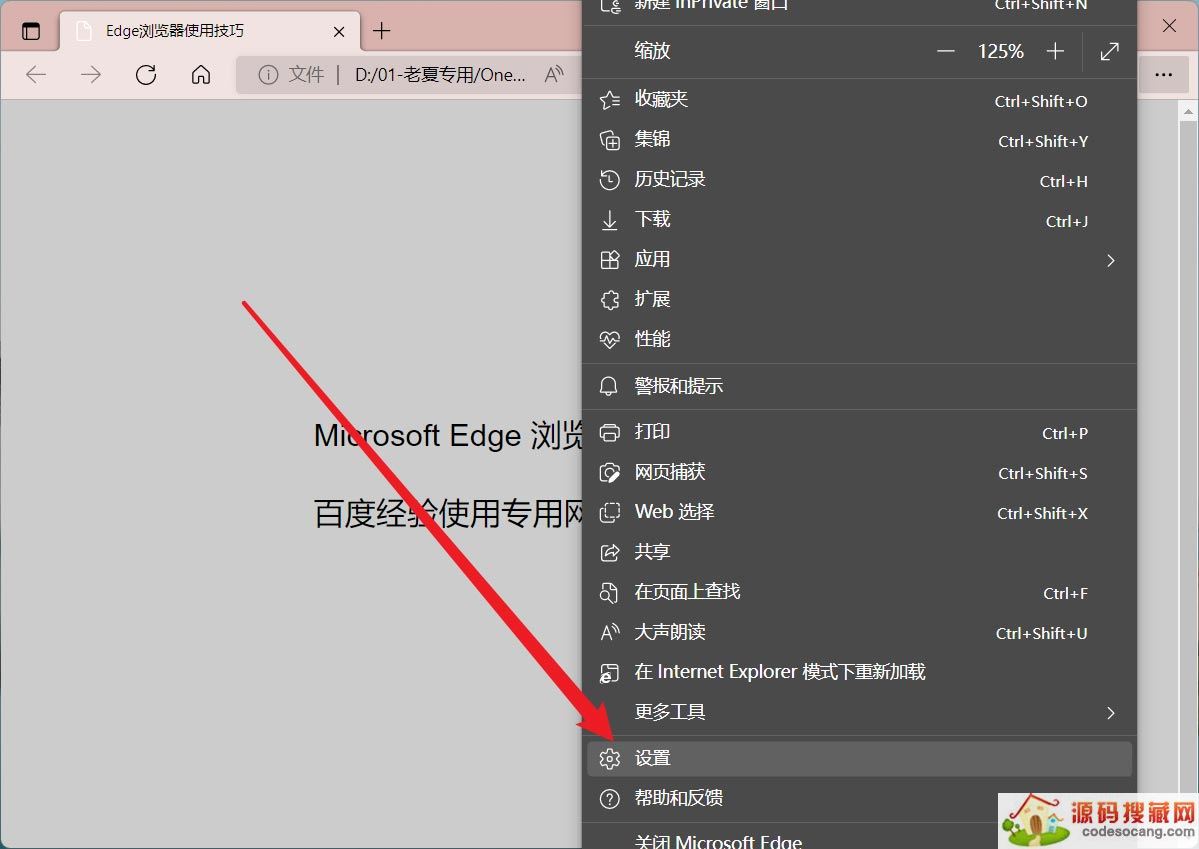
Task: Click the back navigation arrow
Action: 36,75
